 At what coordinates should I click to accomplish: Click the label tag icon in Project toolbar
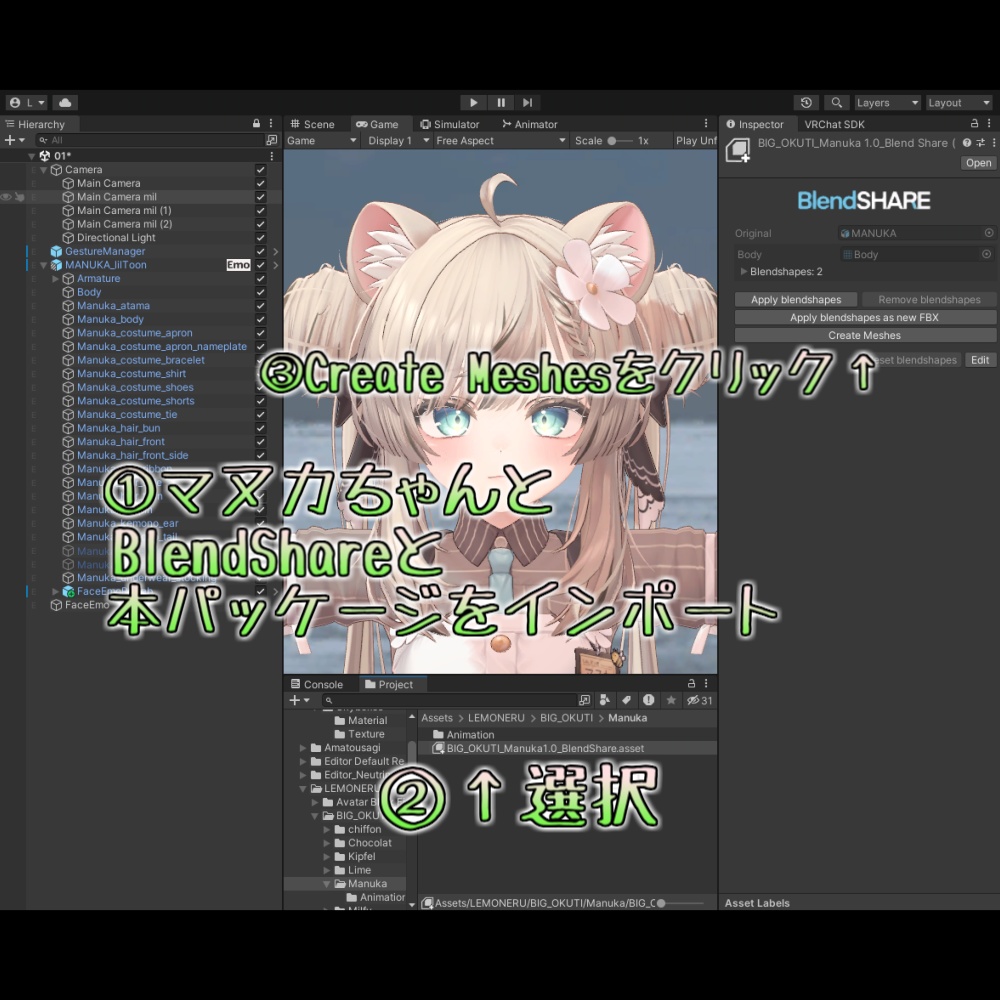tap(627, 700)
